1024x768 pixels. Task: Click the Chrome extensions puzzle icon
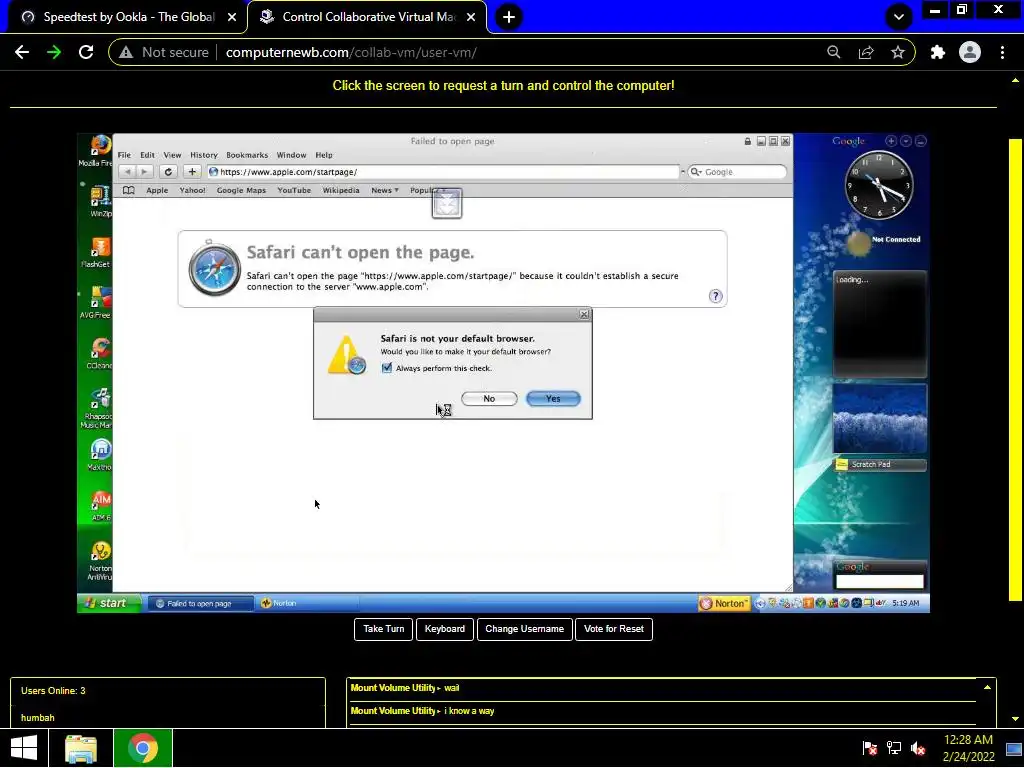pos(938,52)
